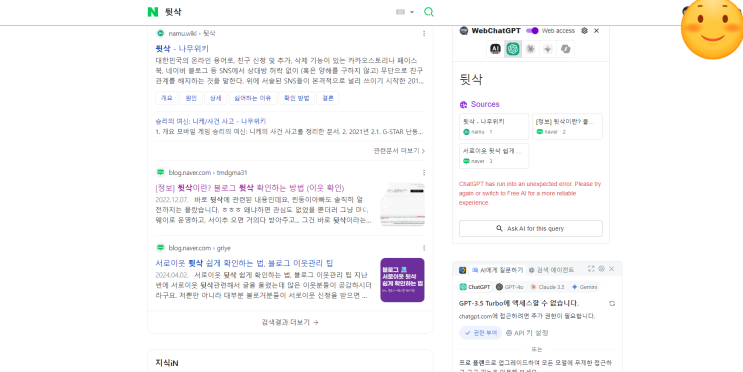Open options menu for the tmdgma31 blog result

click(424, 172)
